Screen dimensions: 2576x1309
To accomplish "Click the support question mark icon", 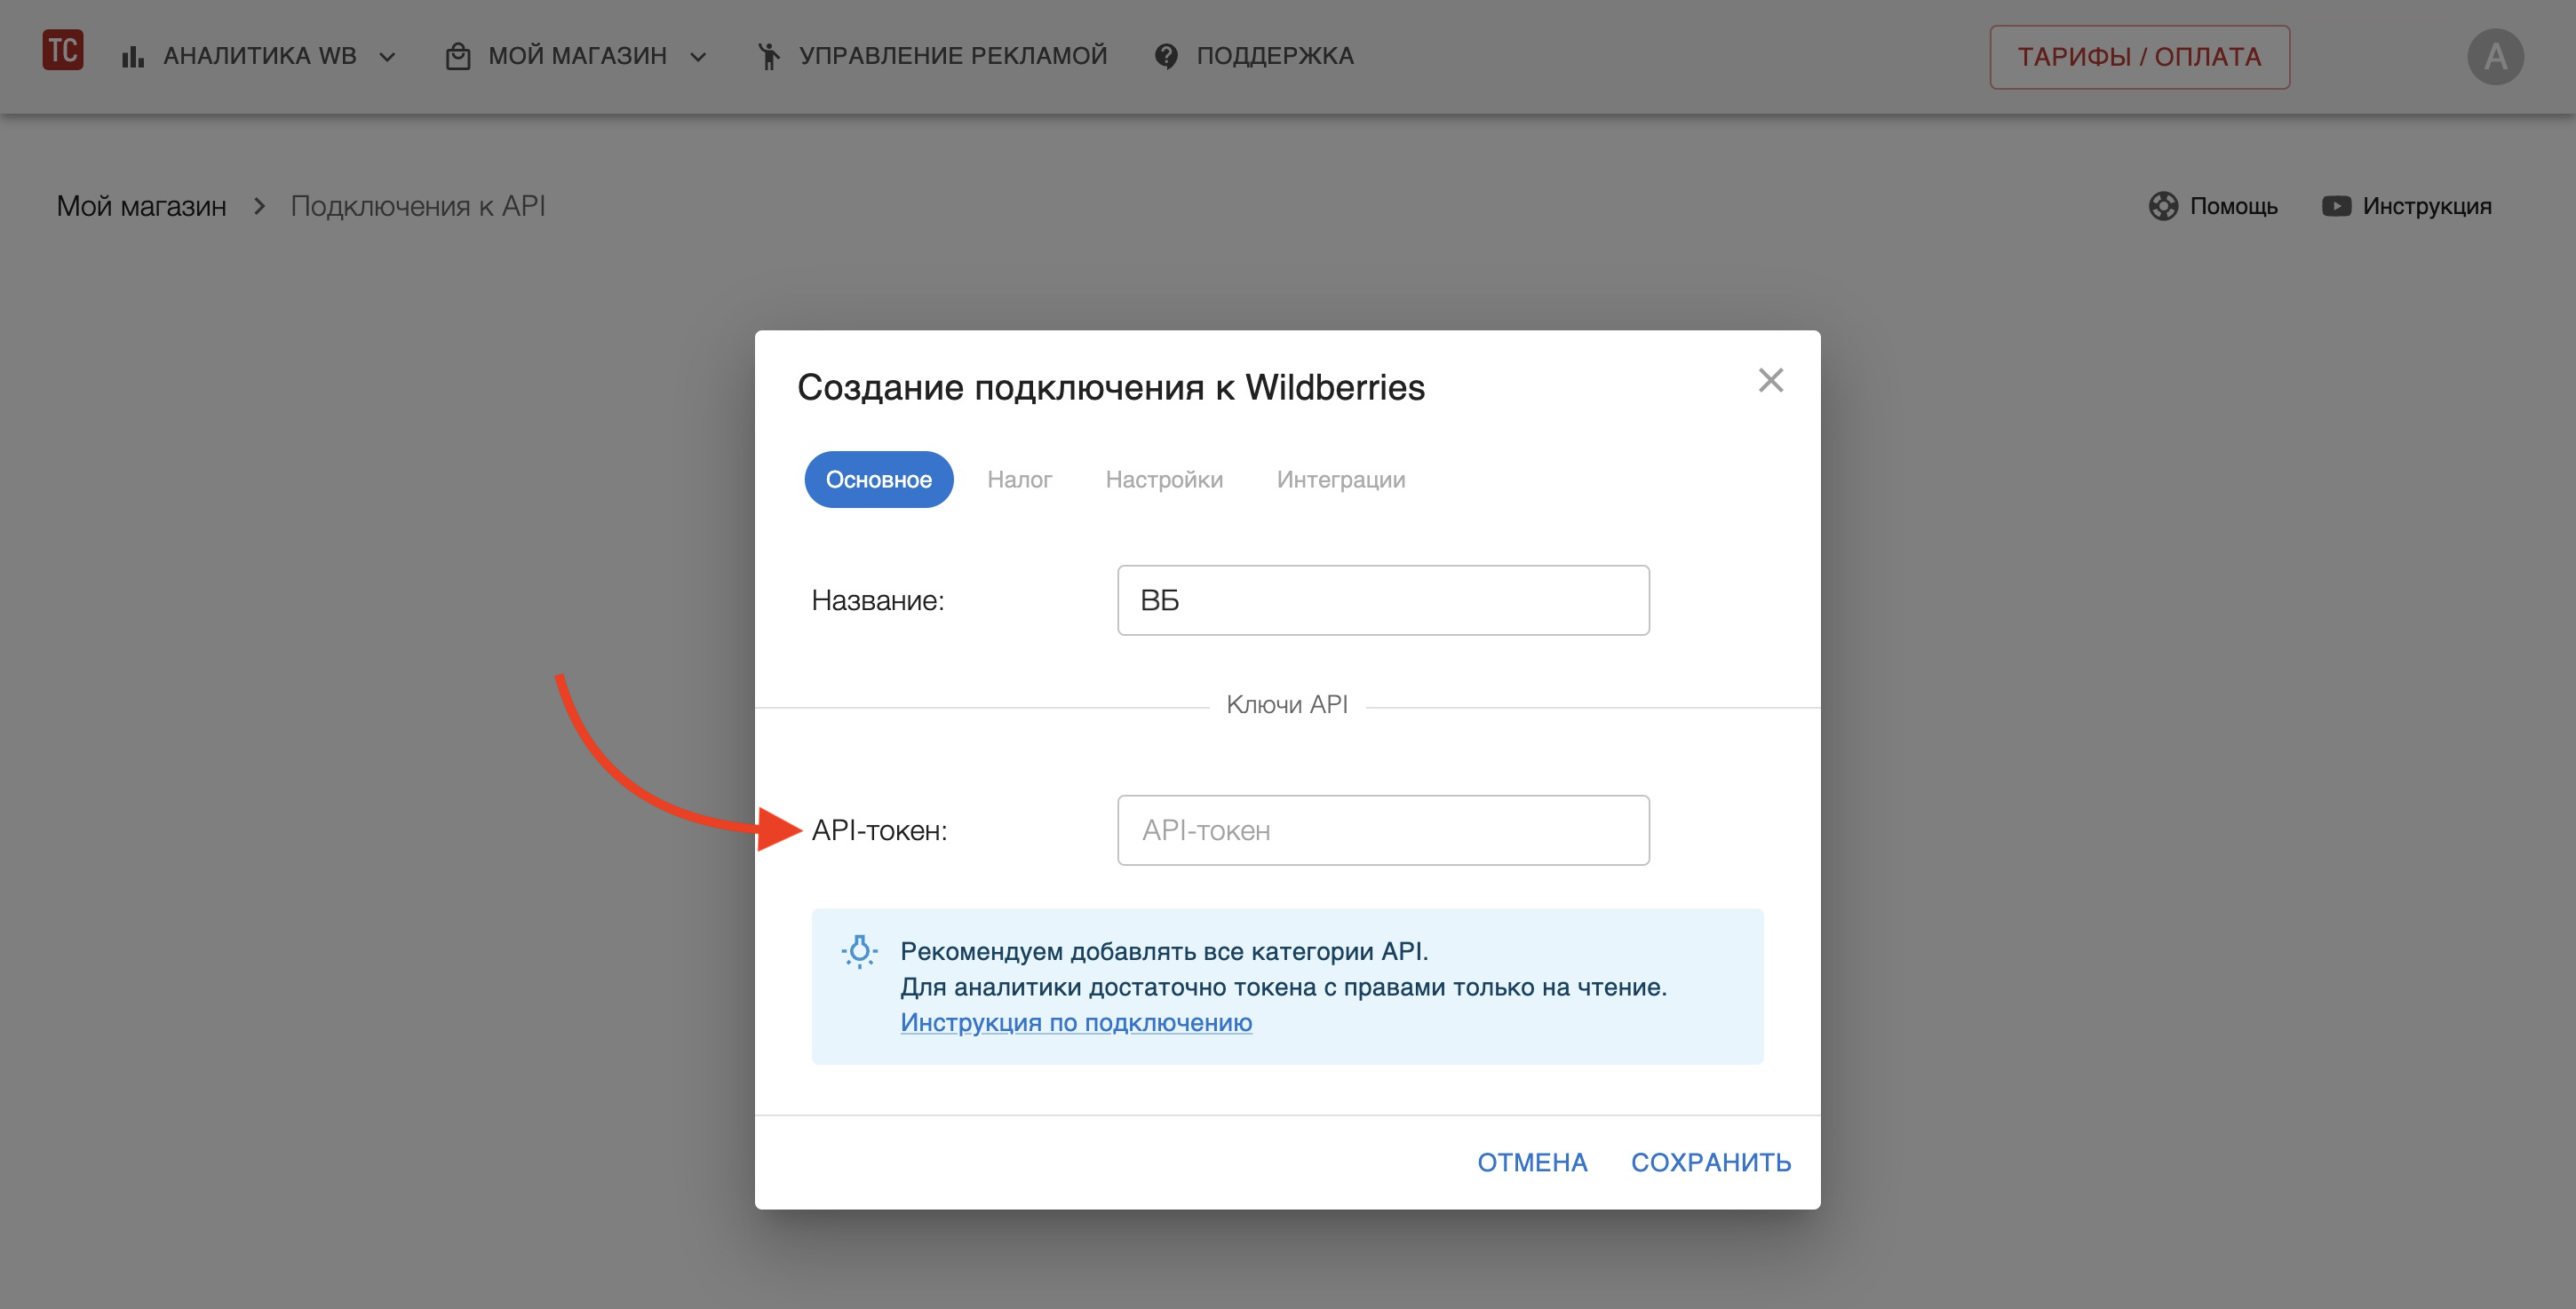I will coord(1165,57).
